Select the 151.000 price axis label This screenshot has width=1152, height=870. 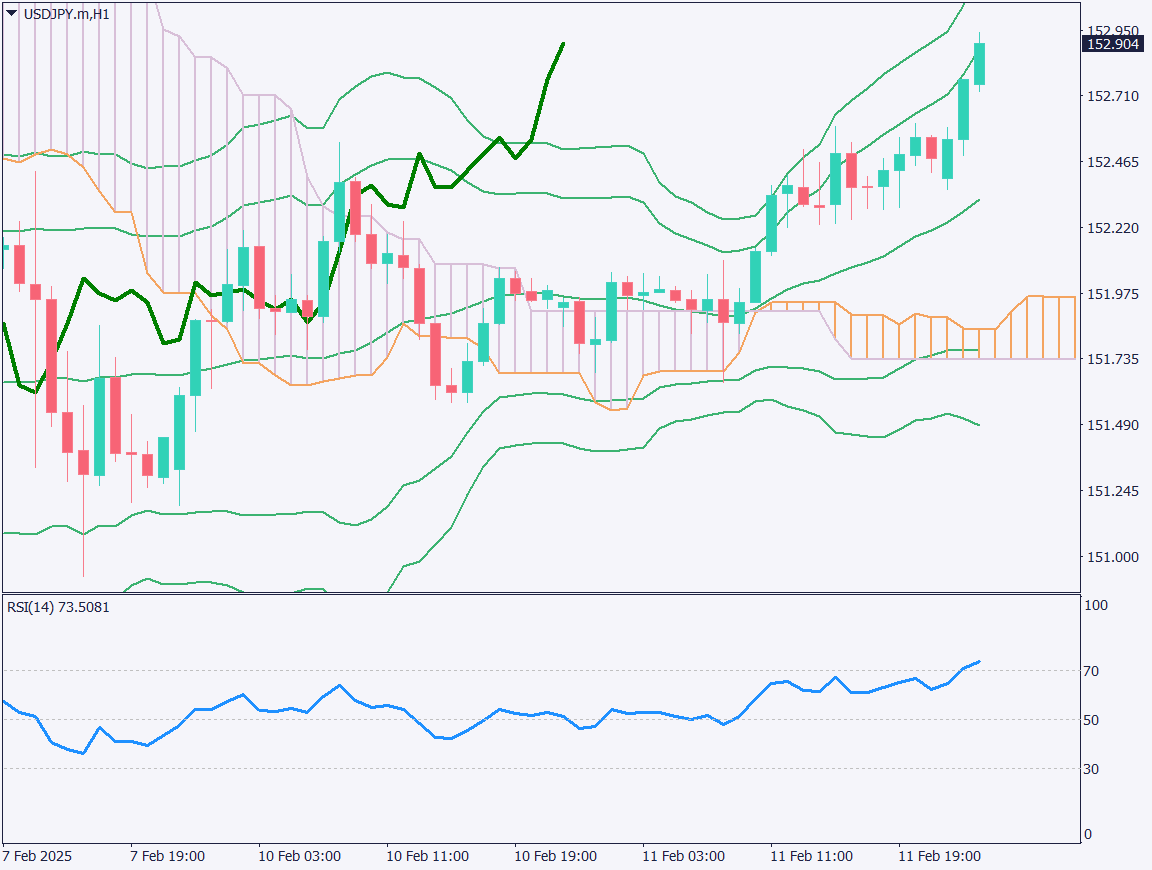(1112, 557)
